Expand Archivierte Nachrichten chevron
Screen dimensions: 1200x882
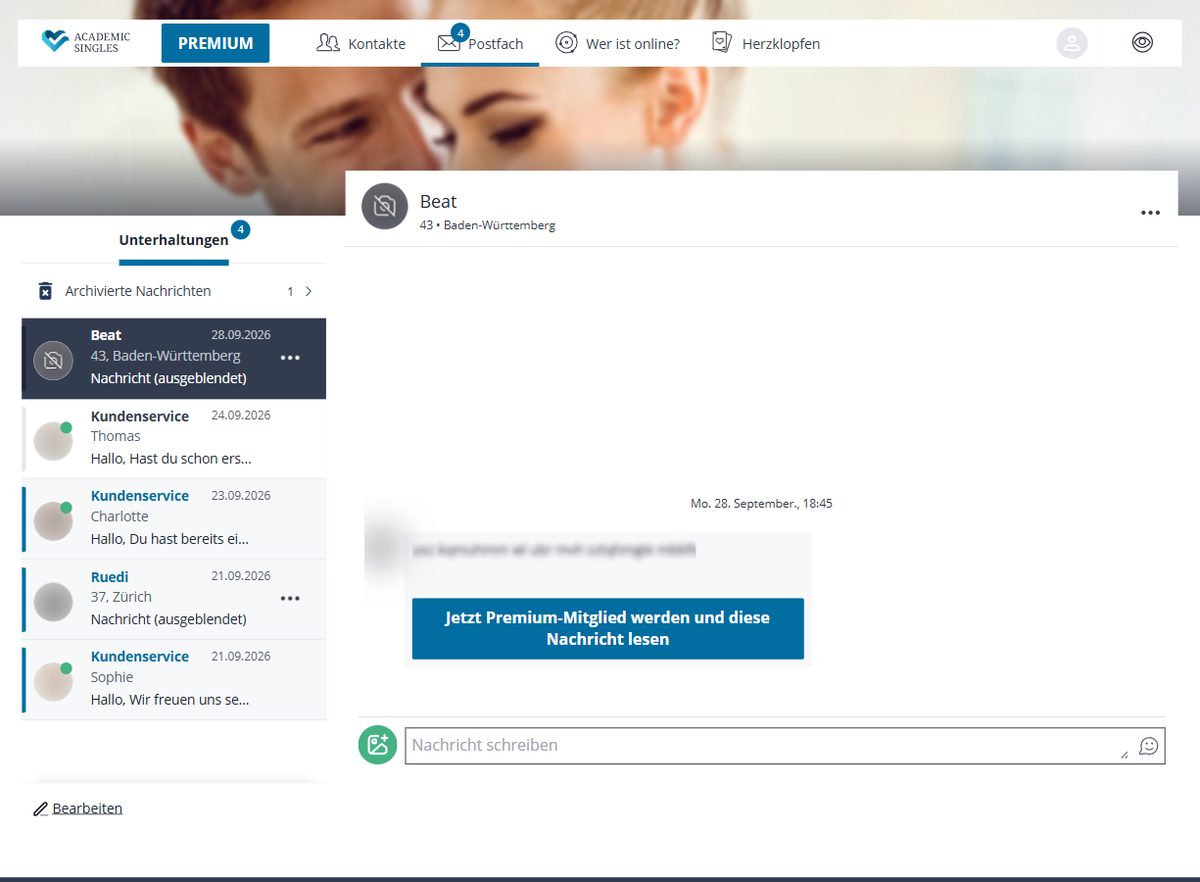(x=308, y=291)
